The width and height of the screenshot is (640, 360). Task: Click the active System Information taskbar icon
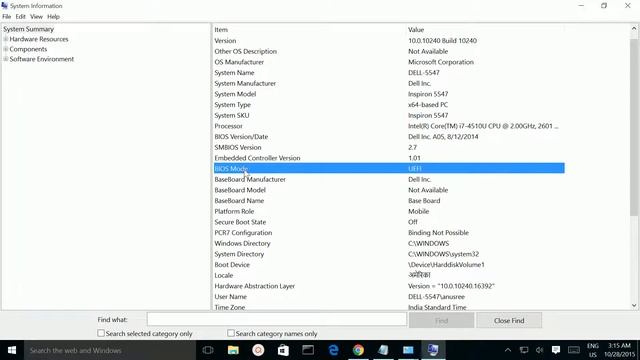pyautogui.click(x=433, y=350)
